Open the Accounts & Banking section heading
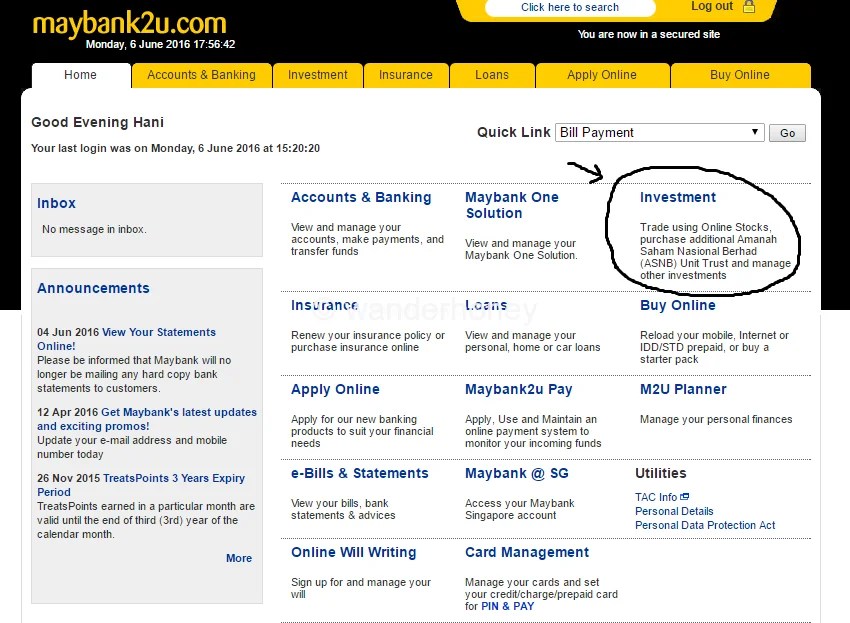This screenshot has height=623, width=850. (361, 197)
